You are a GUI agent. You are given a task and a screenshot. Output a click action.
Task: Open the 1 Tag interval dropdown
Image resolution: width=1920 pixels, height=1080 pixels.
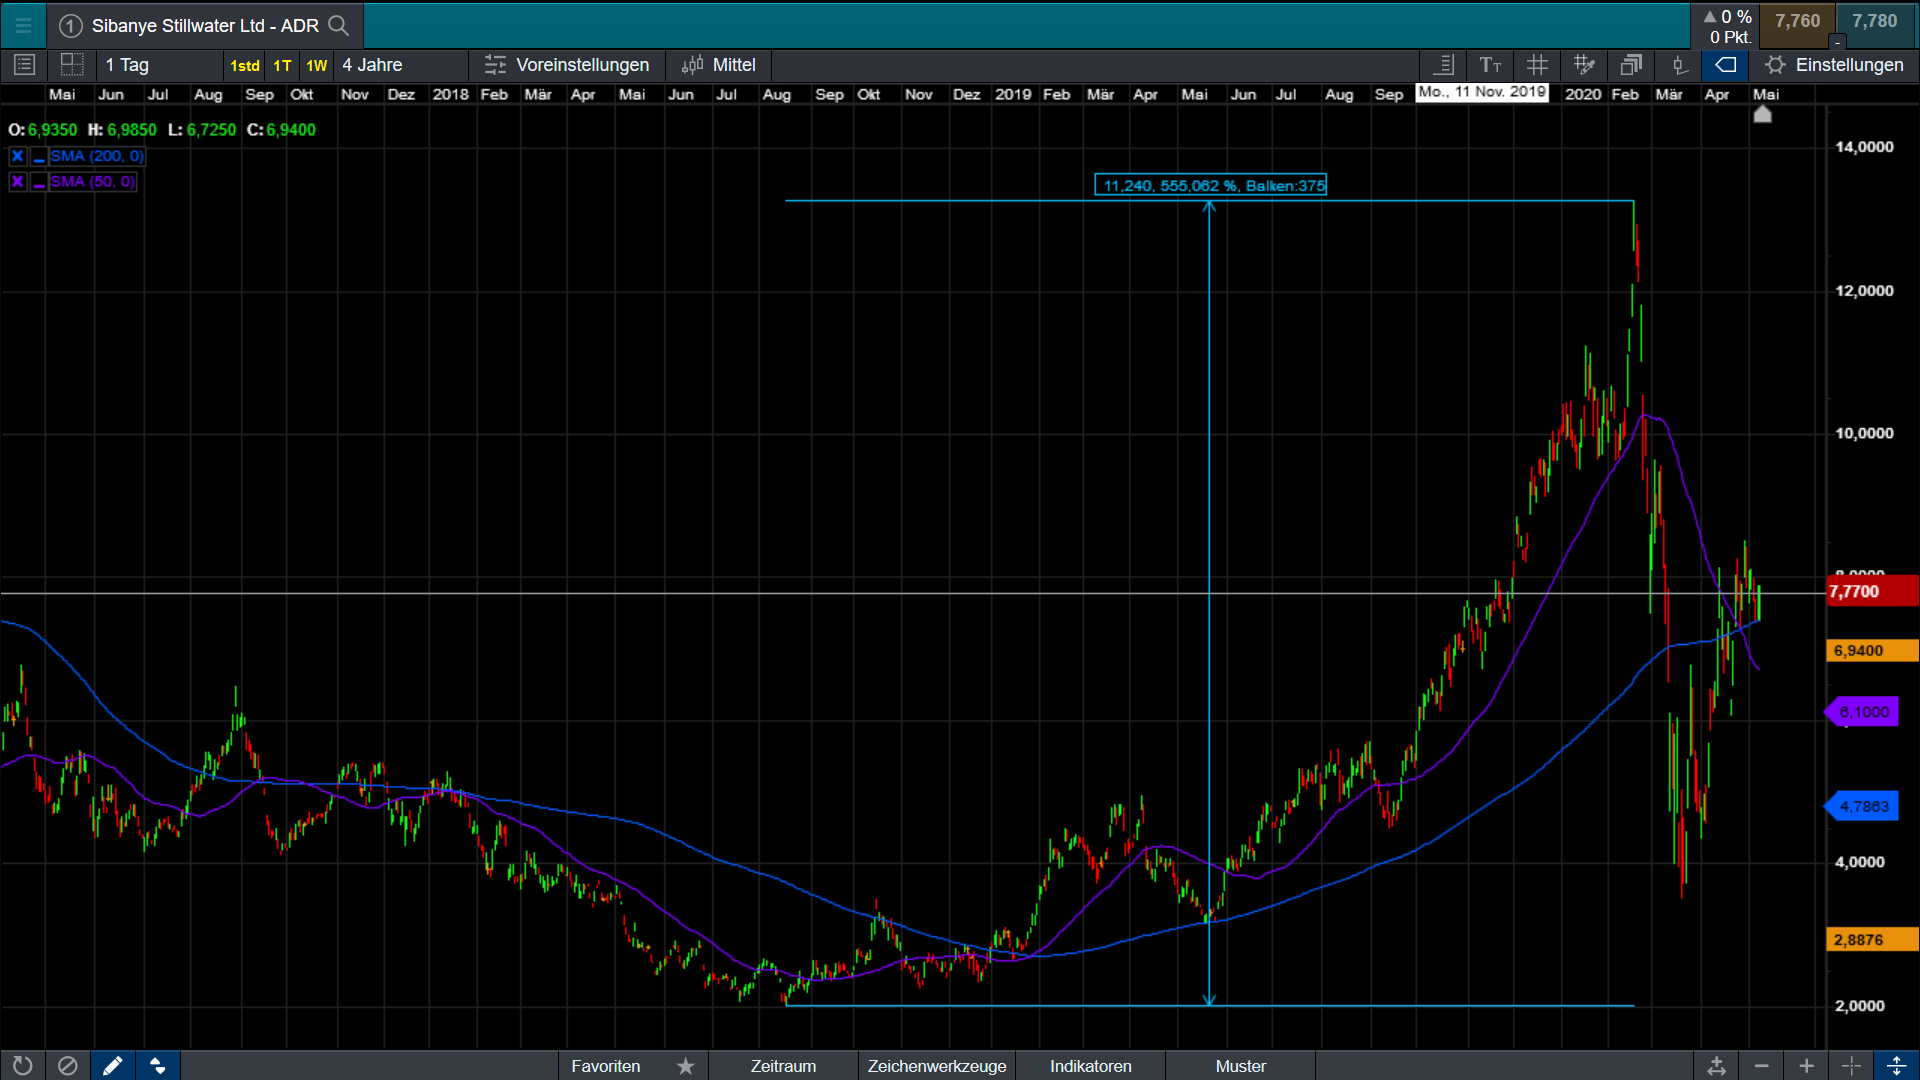(x=160, y=65)
